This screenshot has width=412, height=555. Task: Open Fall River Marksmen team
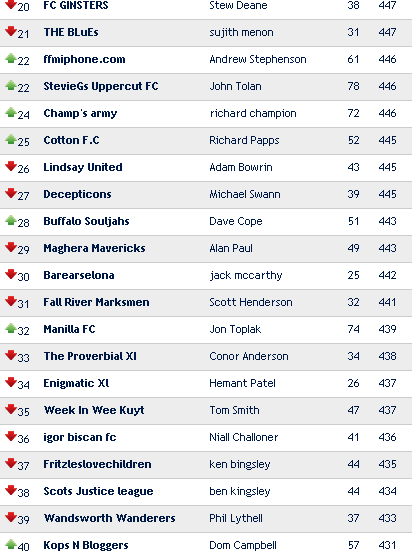(x=96, y=302)
